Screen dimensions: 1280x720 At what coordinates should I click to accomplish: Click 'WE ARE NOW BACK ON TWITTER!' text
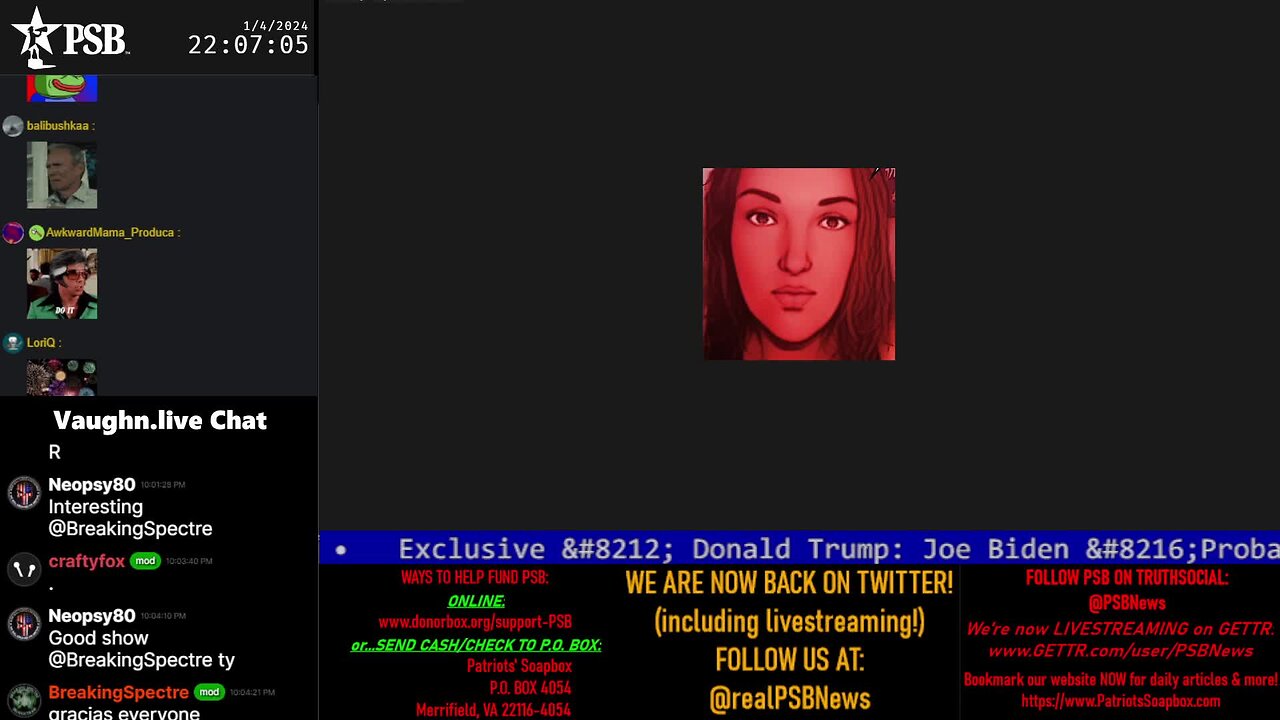coord(790,583)
